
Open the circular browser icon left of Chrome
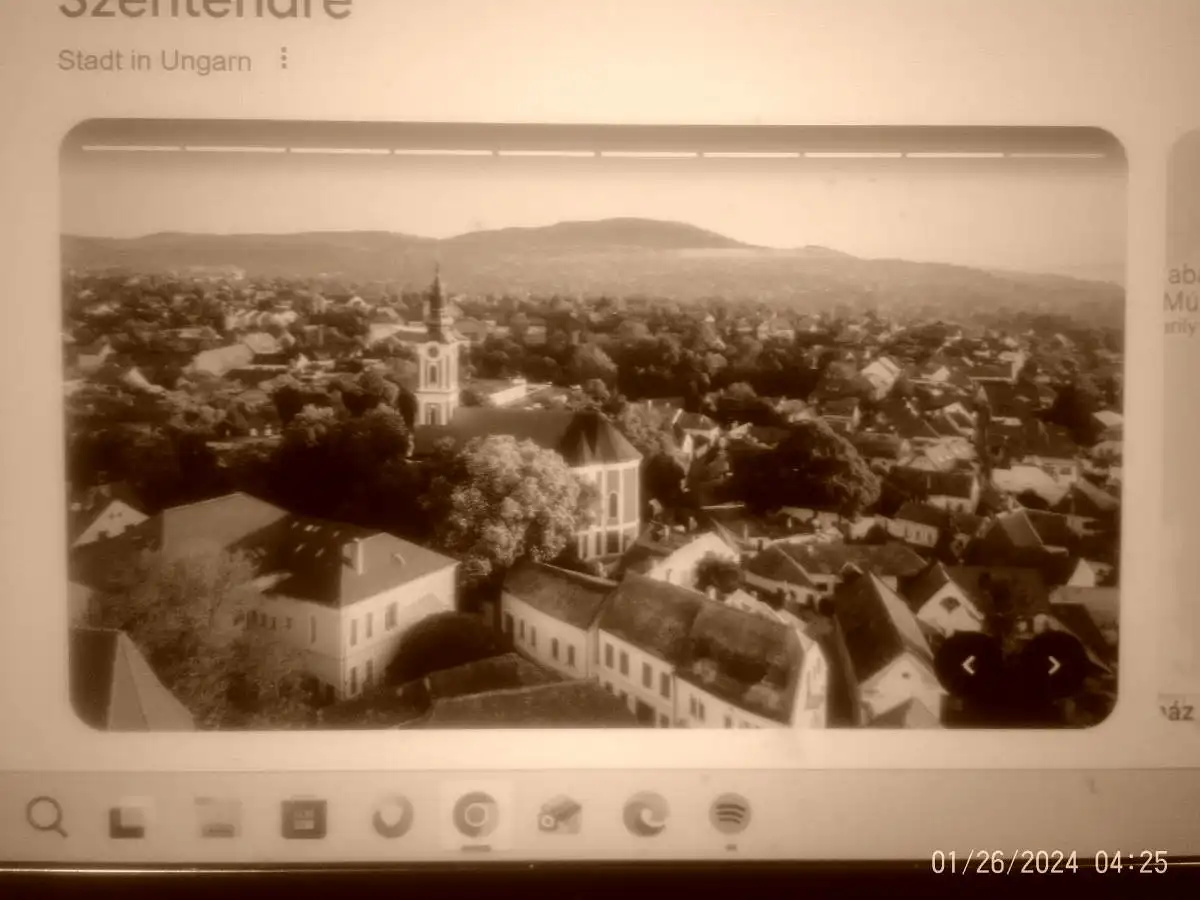393,817
